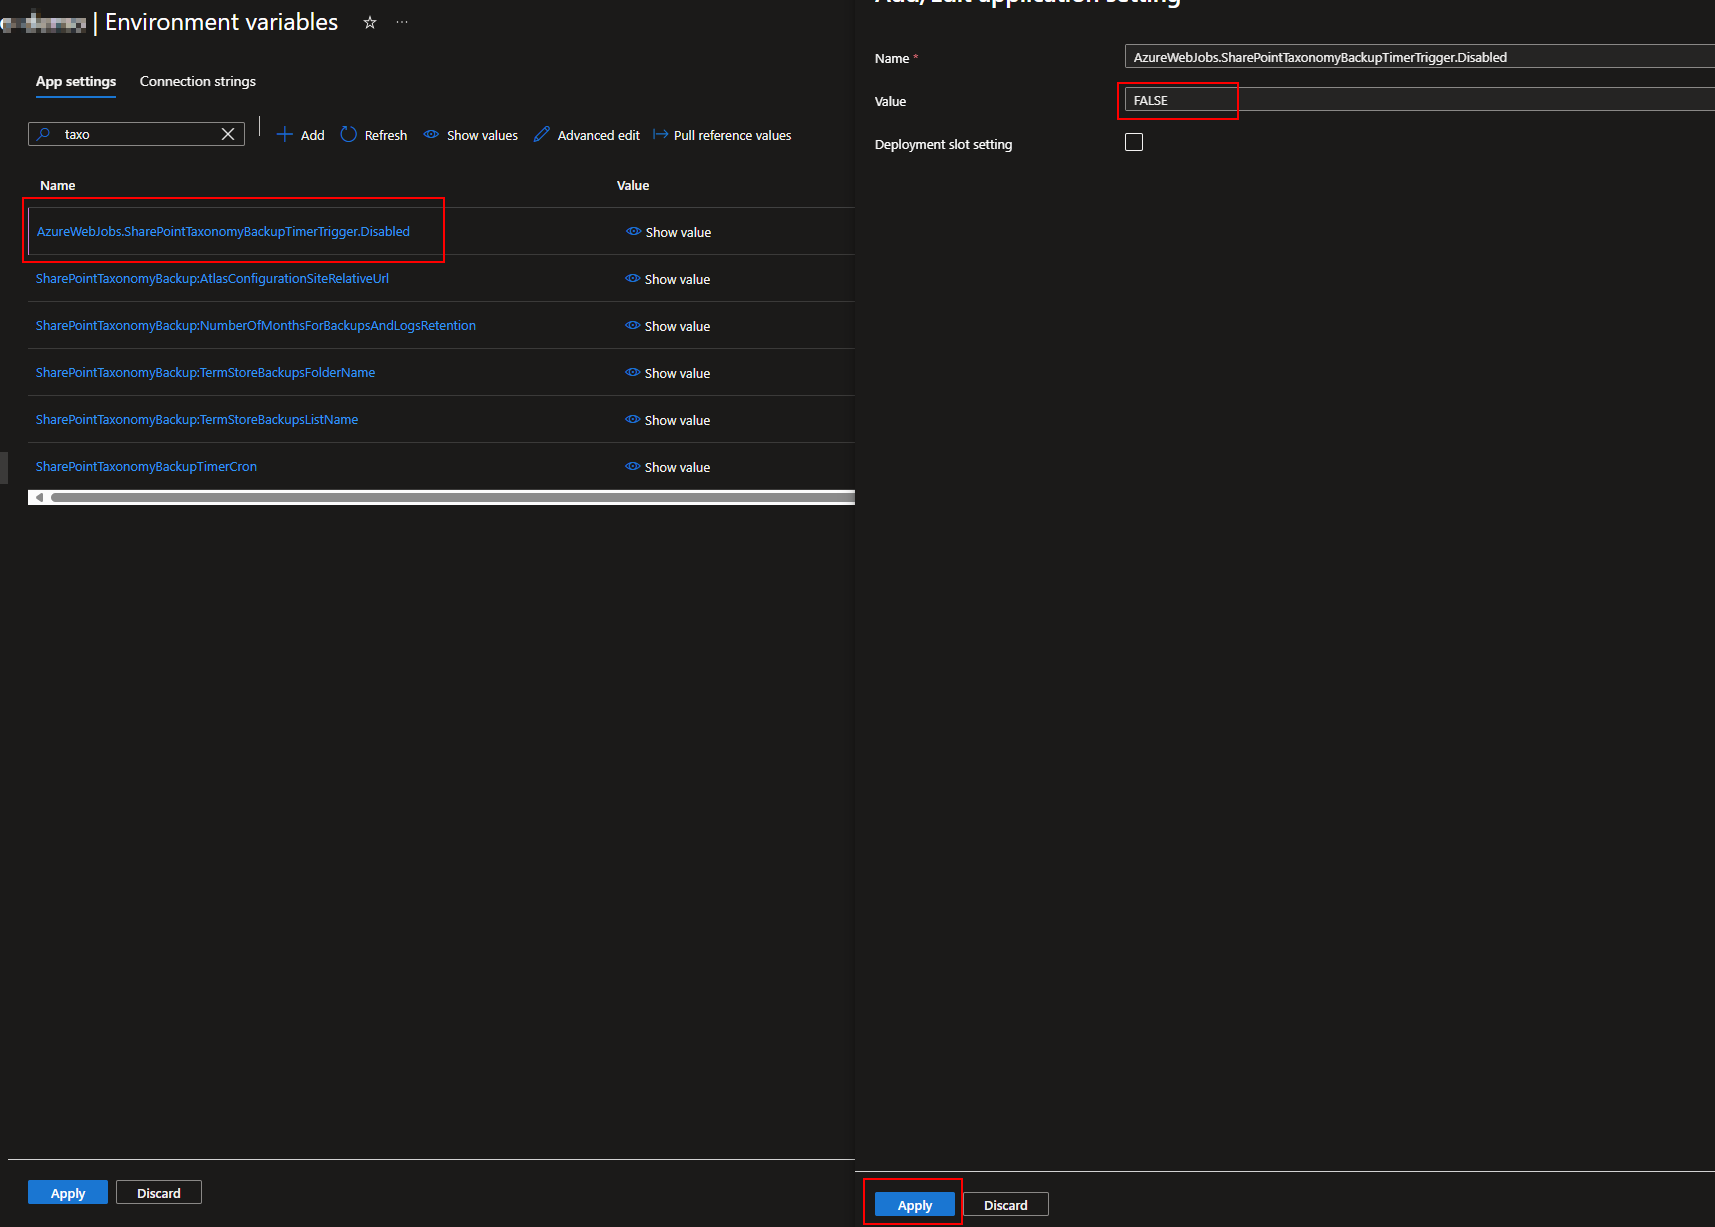Click the Pull reference values toolbar label

pos(732,135)
